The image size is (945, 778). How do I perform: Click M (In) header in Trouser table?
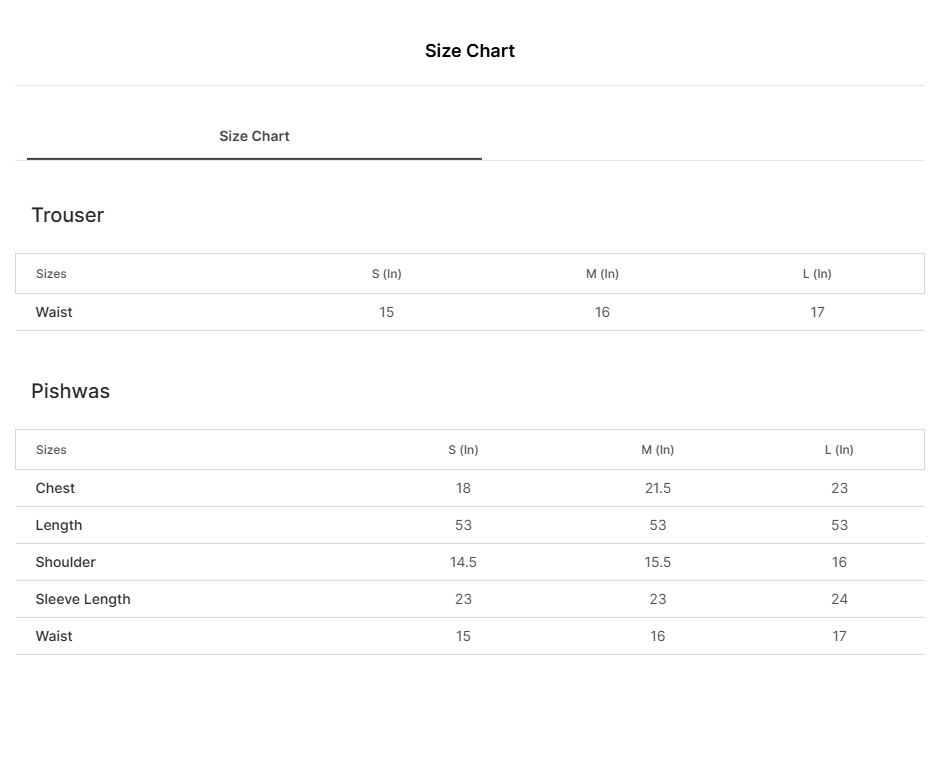coord(602,274)
